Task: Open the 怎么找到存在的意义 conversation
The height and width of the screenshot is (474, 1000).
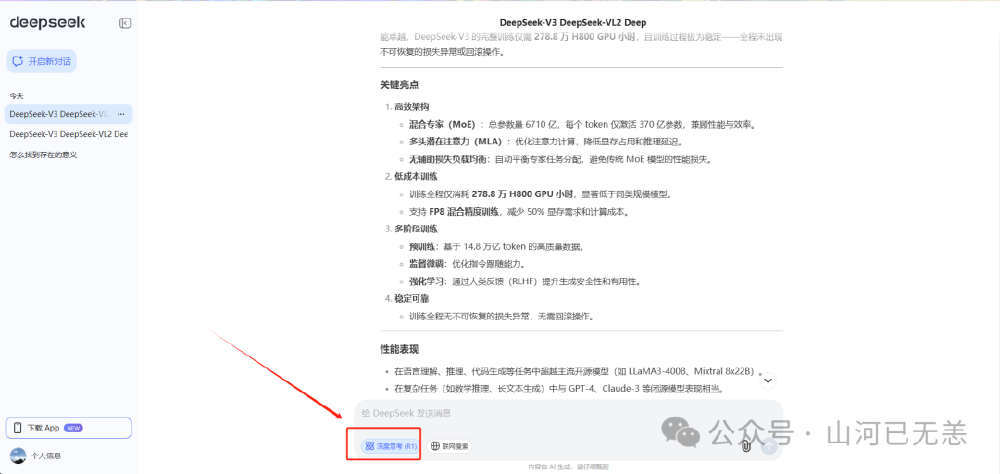Action: click(x=43, y=154)
